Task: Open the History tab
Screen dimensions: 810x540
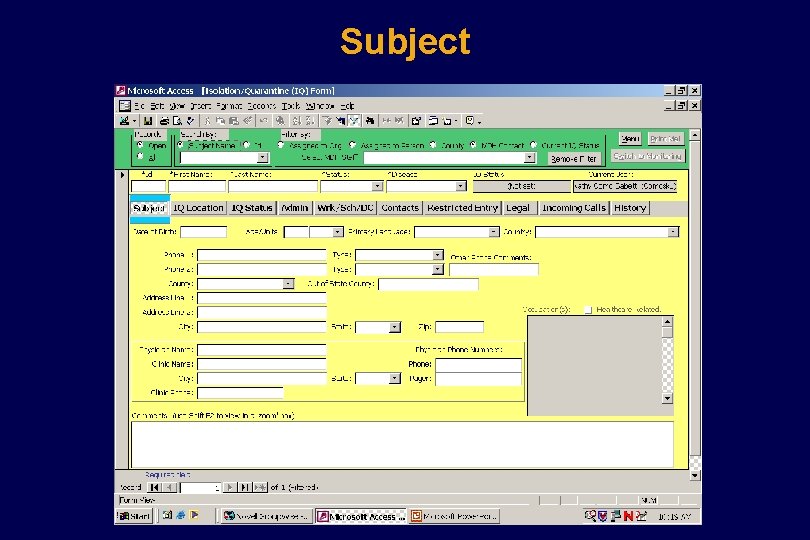Action: pyautogui.click(x=630, y=208)
